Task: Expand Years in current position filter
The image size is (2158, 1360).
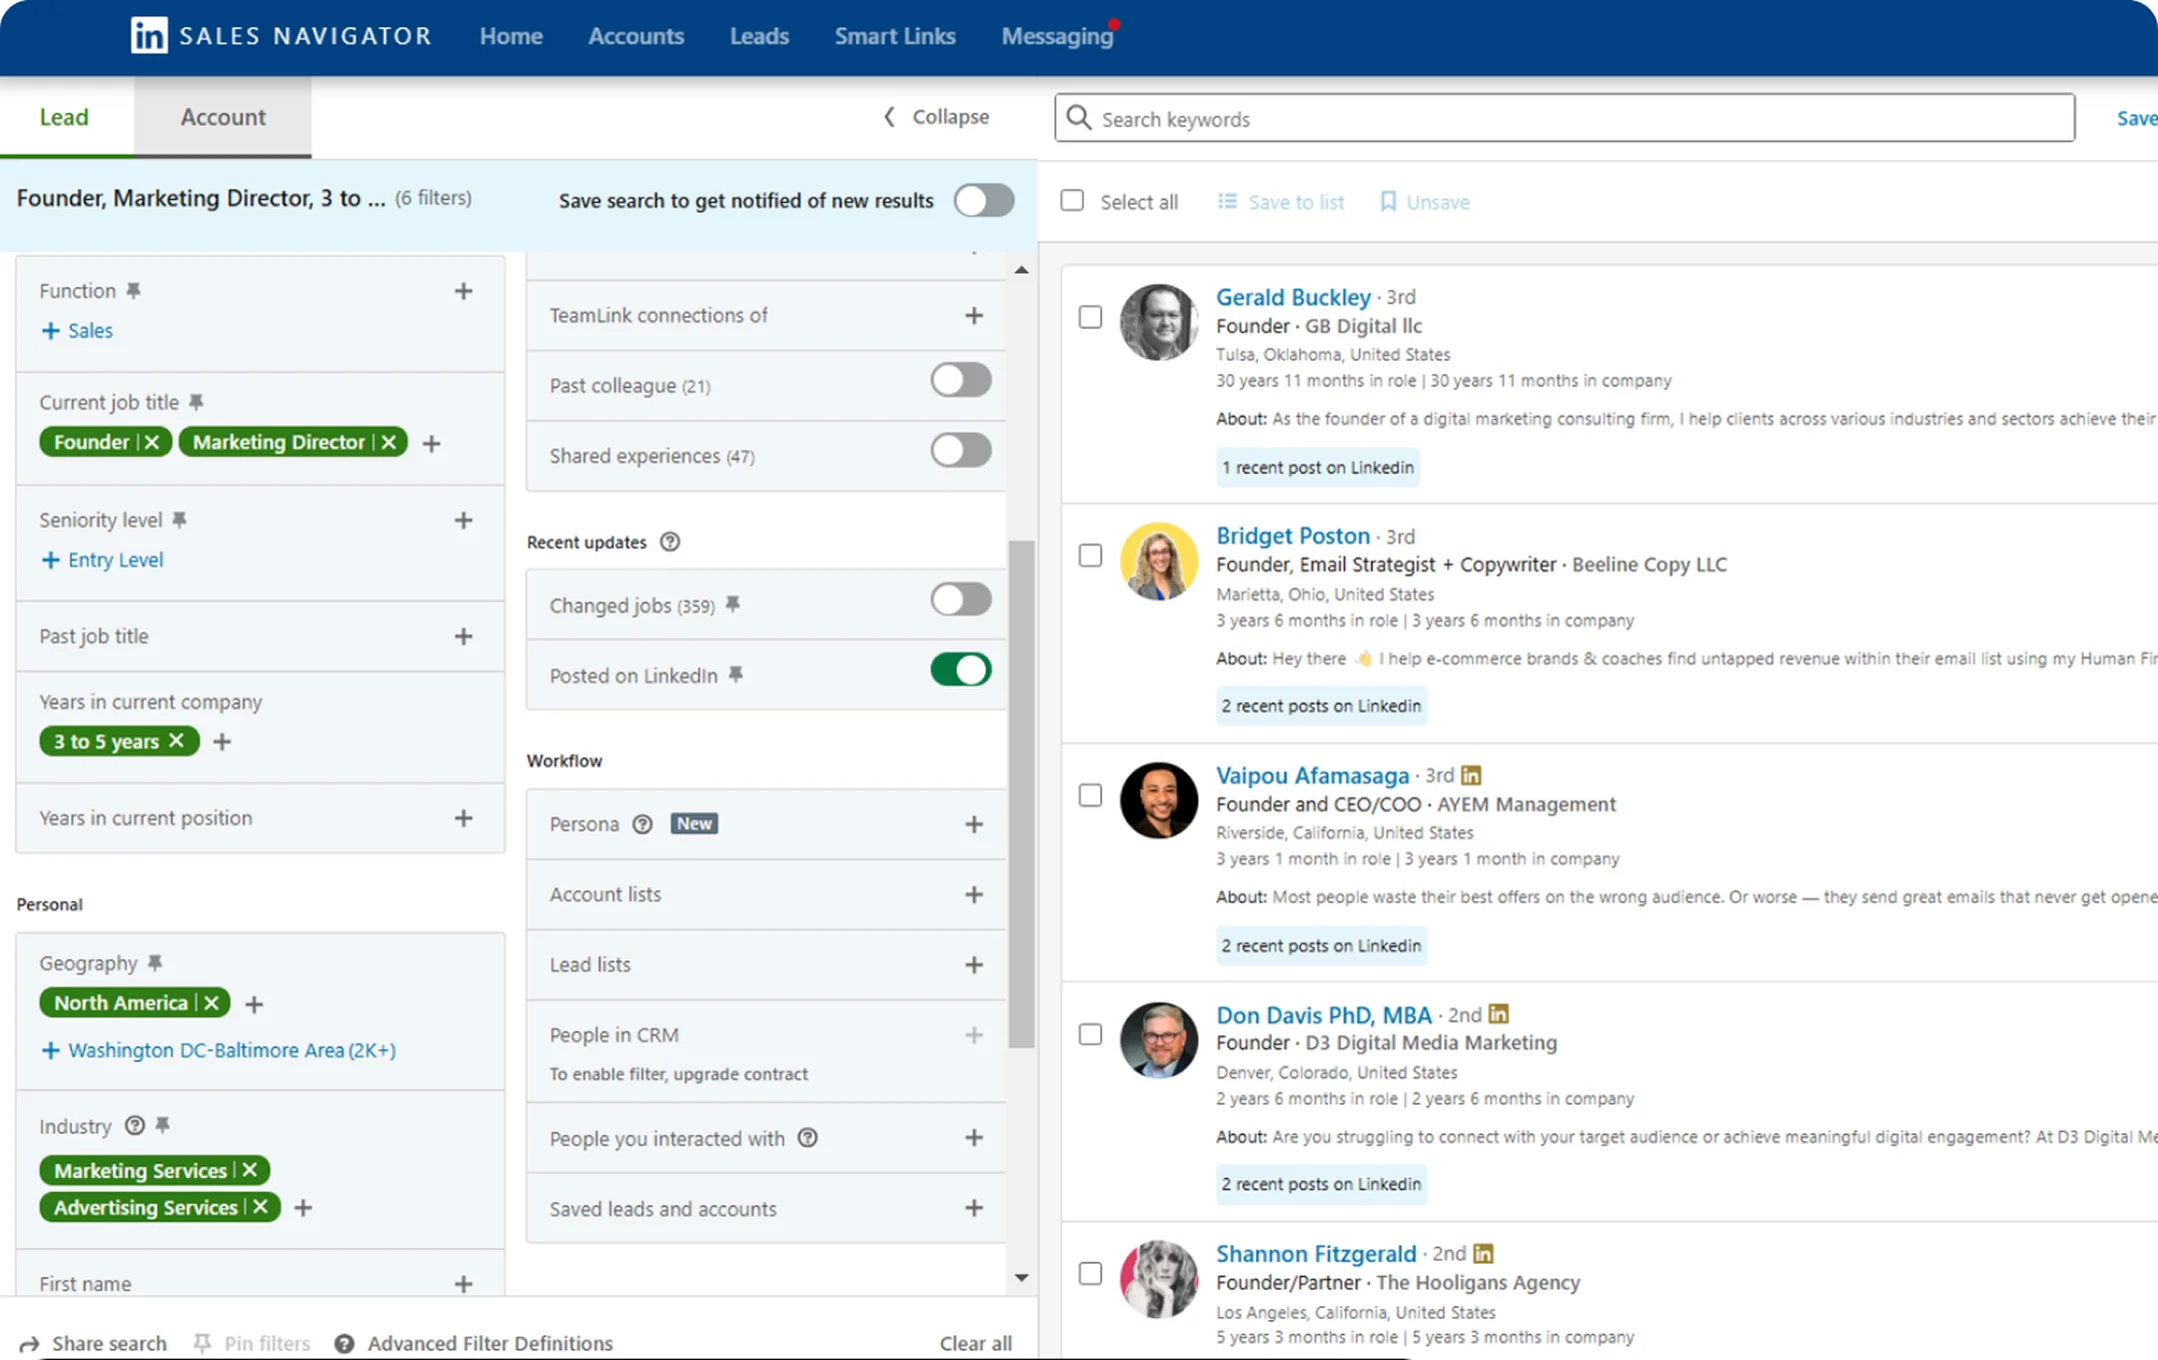Action: 463,818
